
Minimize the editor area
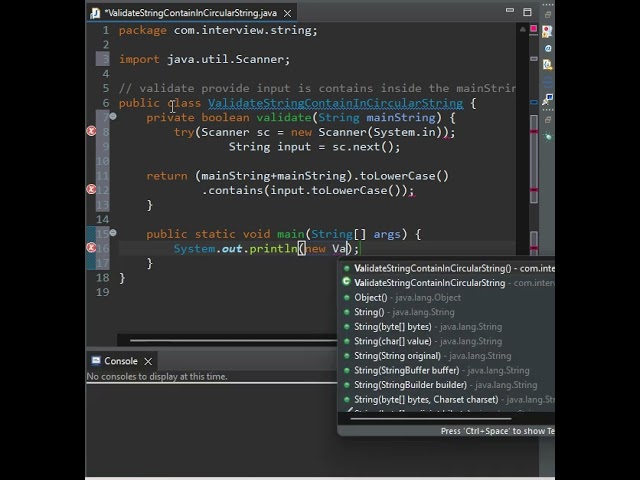[x=510, y=11]
